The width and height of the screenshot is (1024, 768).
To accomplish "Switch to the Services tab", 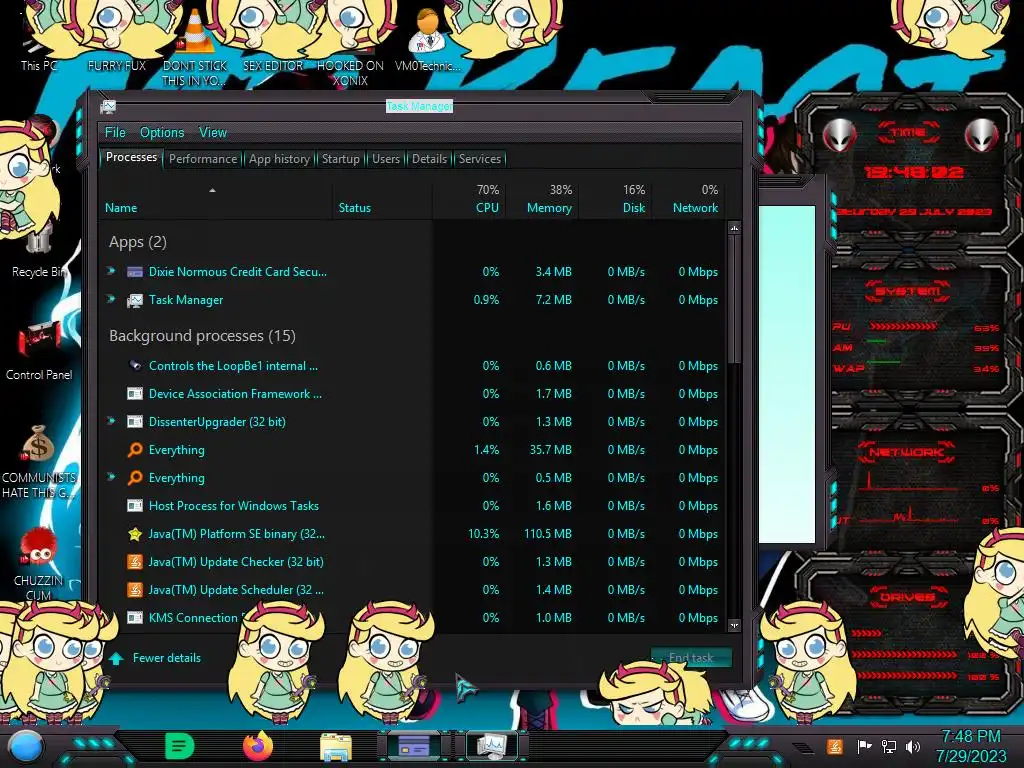I will [480, 159].
